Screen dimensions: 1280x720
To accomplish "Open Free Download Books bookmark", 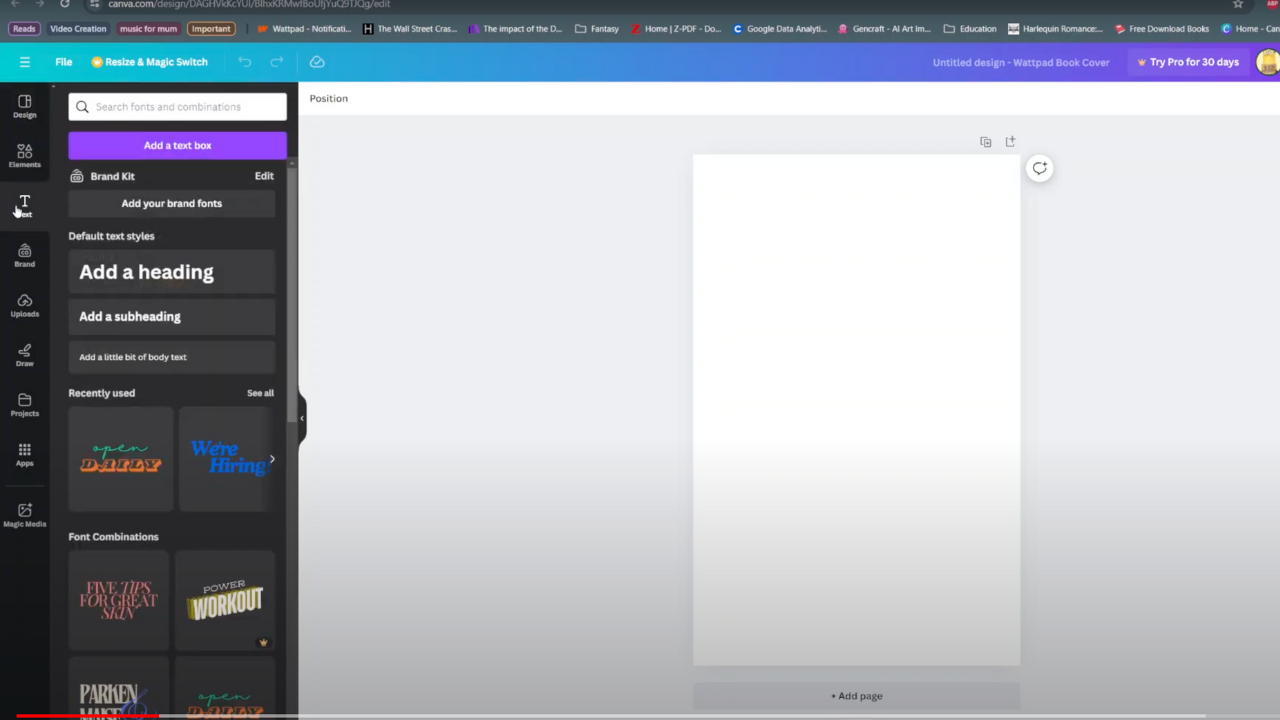I will coord(1161,29).
